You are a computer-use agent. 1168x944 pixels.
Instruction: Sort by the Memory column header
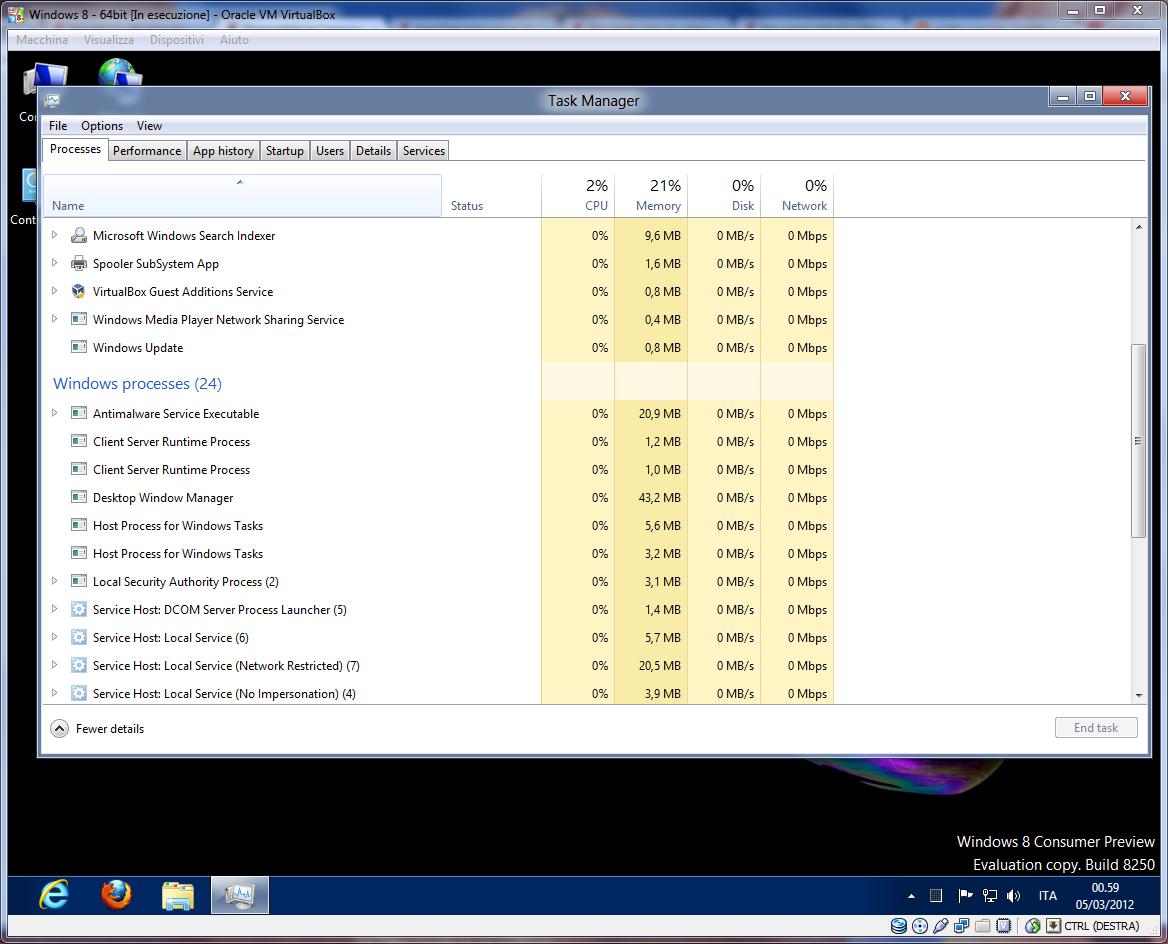(x=651, y=196)
